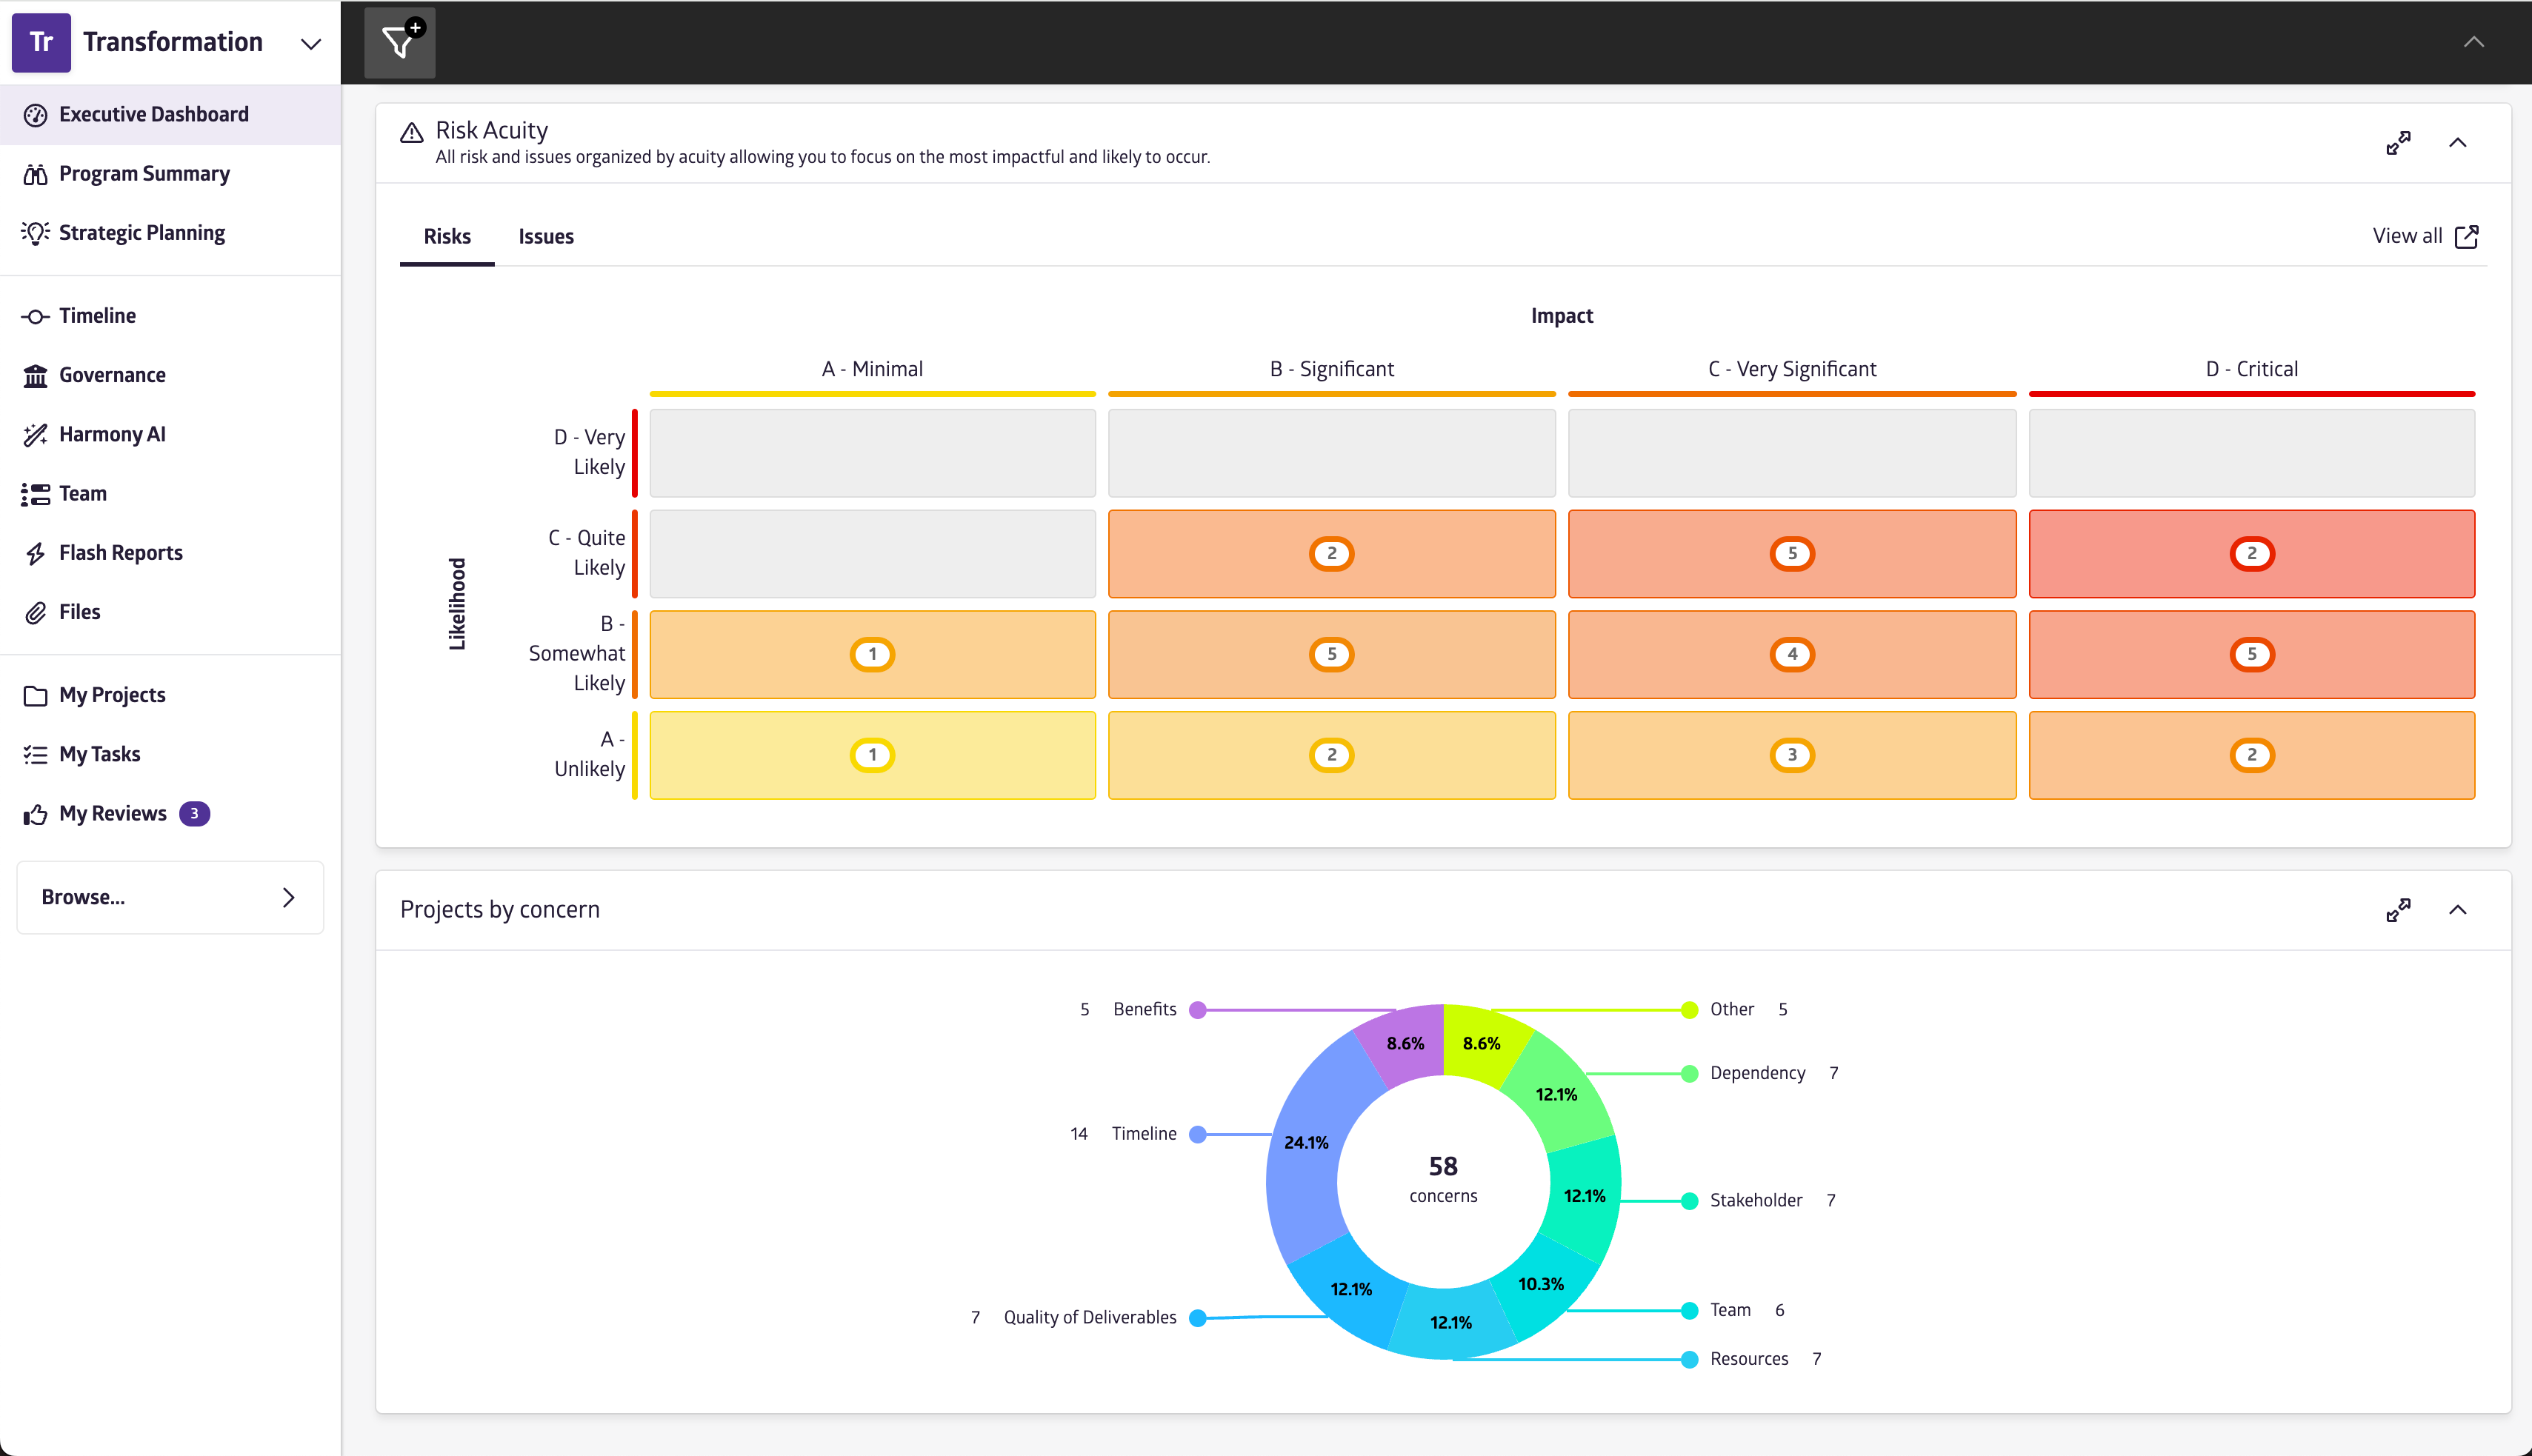
Task: Open My Reviews with 3 badge
Action: click(113, 814)
